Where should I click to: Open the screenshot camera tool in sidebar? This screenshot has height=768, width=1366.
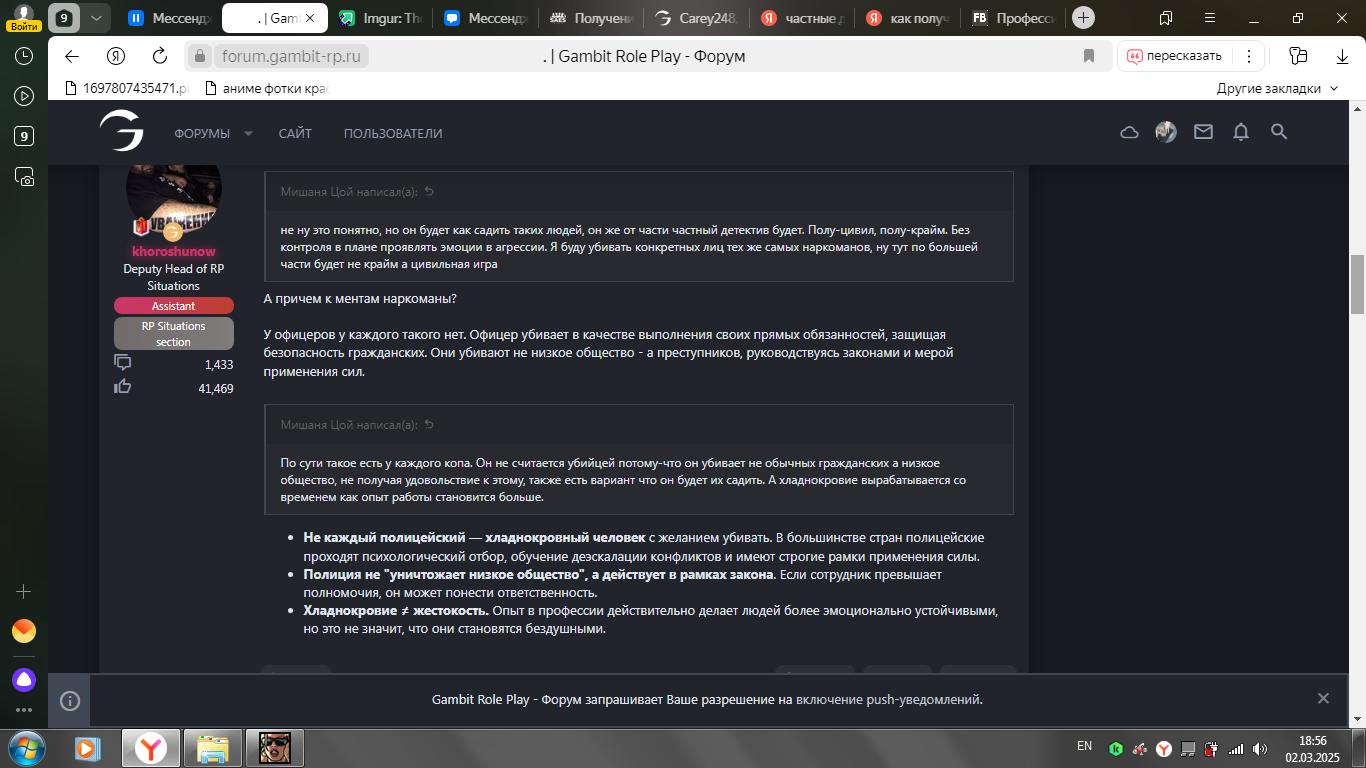click(x=25, y=177)
